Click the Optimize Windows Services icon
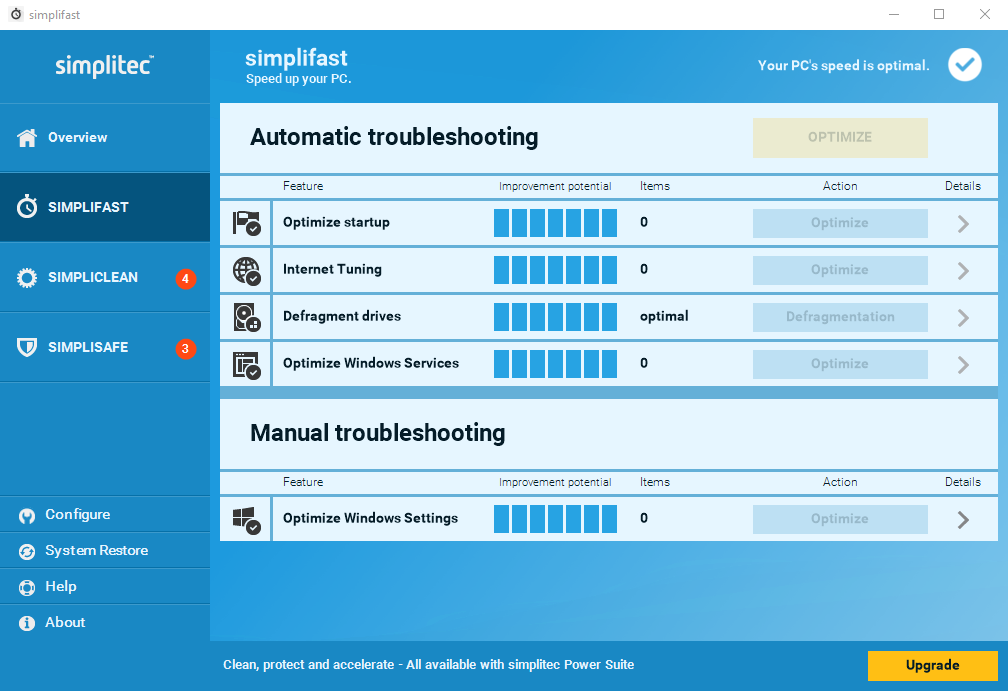Viewport: 1008px width, 691px height. pyautogui.click(x=246, y=364)
